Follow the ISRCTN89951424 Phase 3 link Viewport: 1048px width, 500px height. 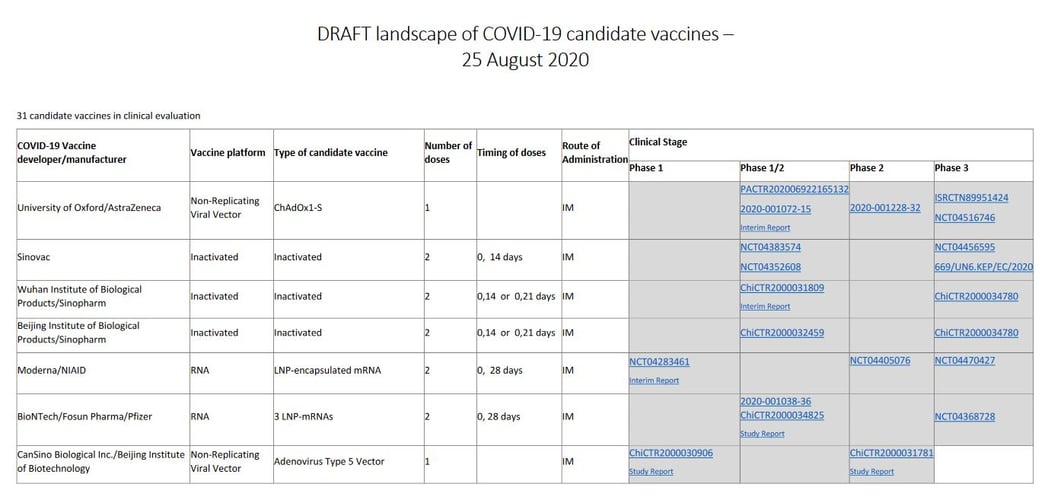coord(971,198)
